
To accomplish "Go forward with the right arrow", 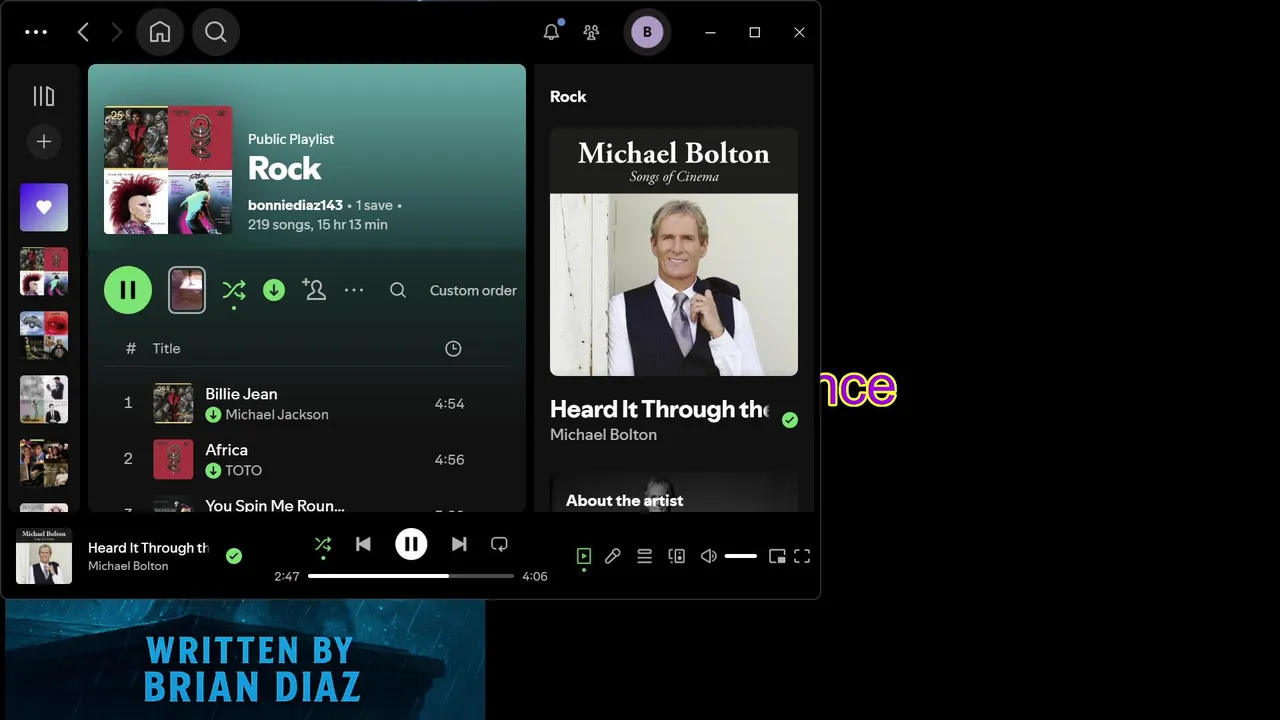I will point(116,32).
